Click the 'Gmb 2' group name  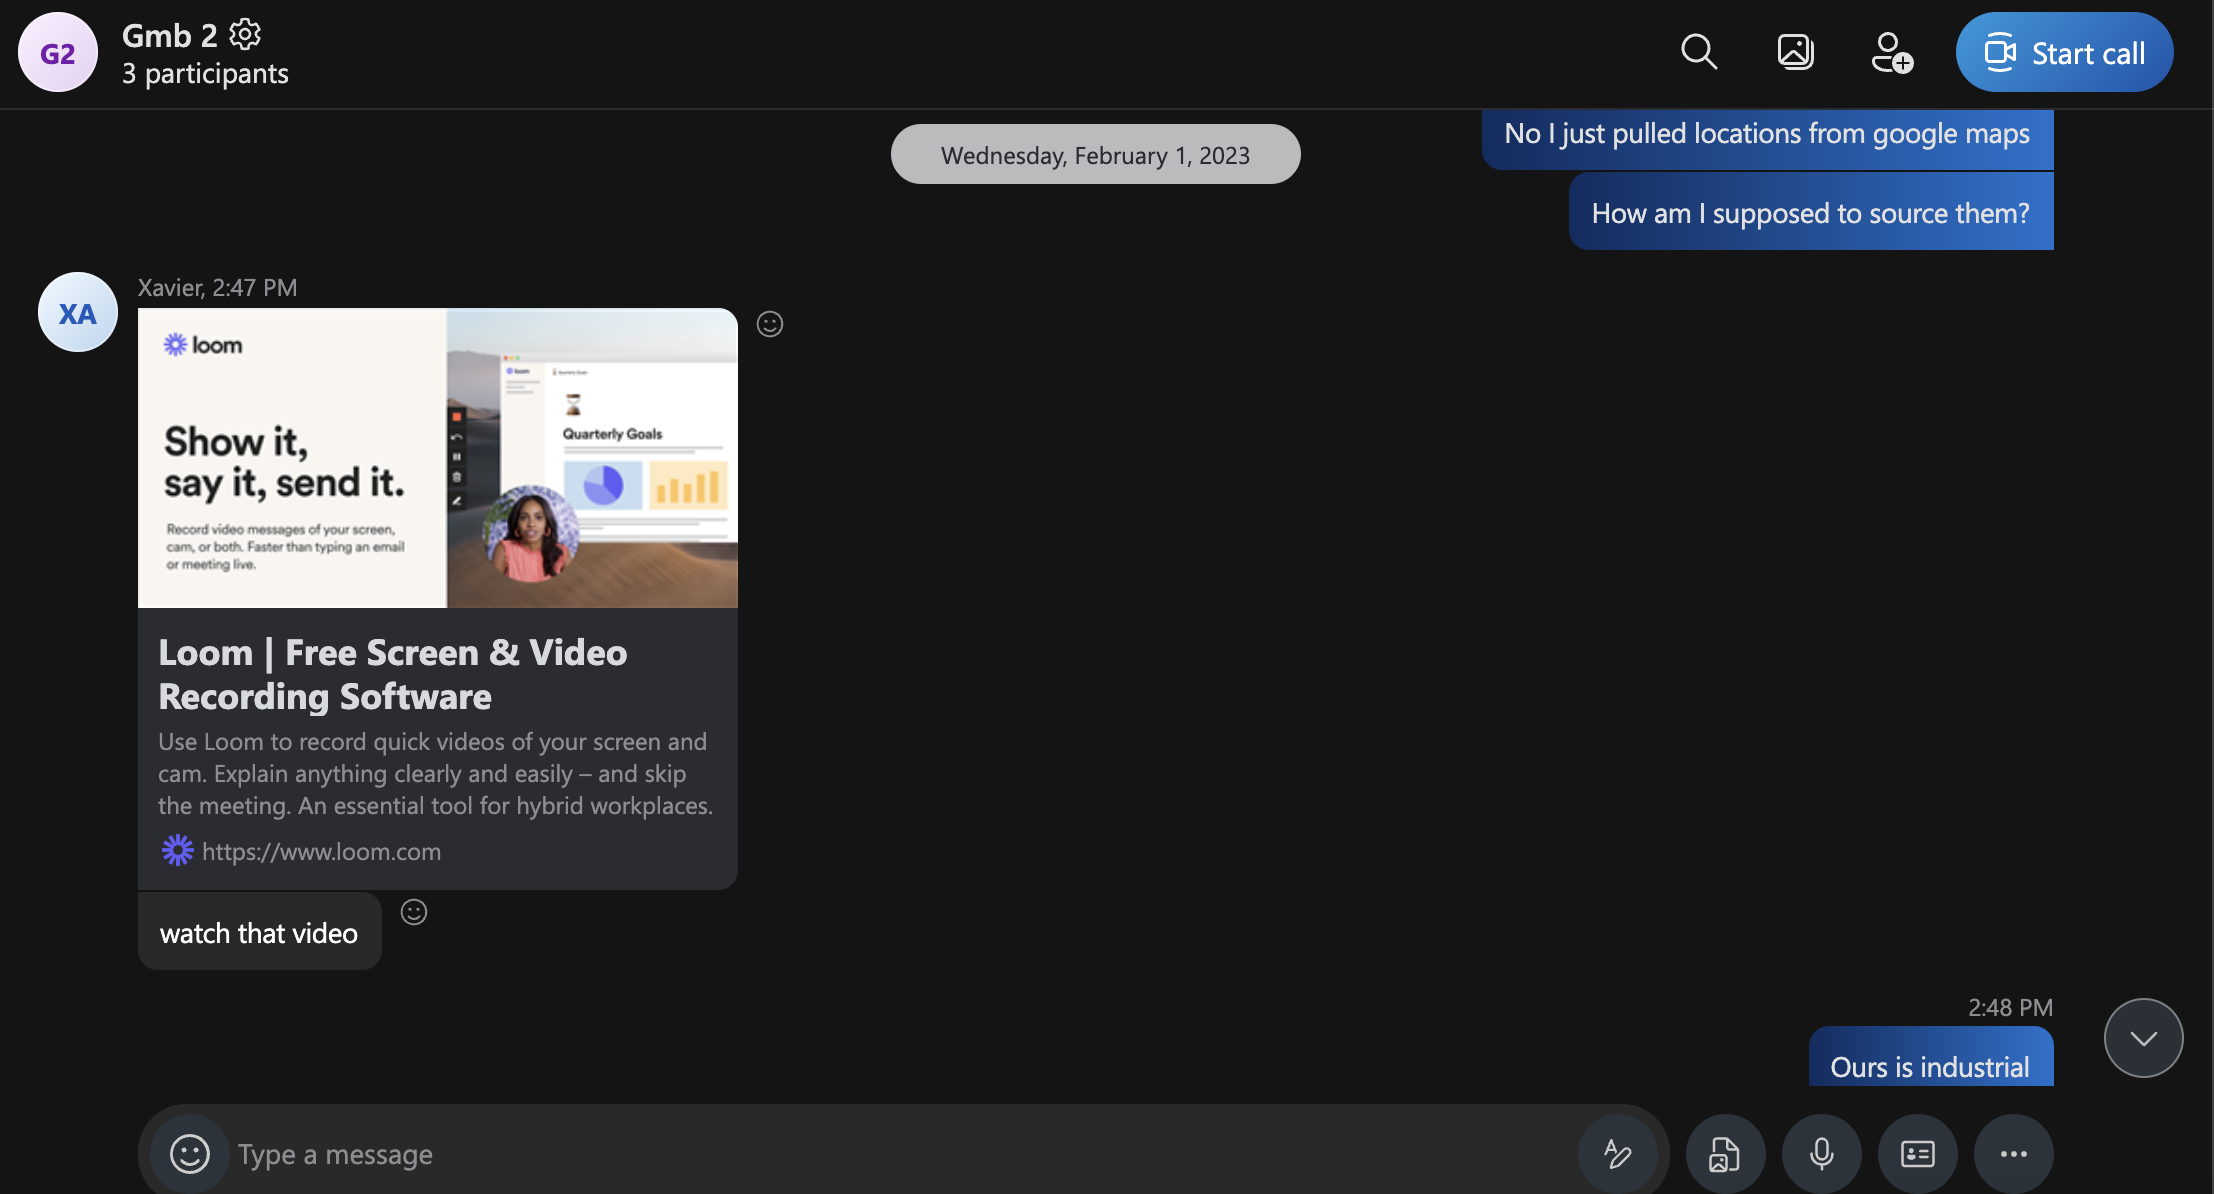[x=170, y=36]
